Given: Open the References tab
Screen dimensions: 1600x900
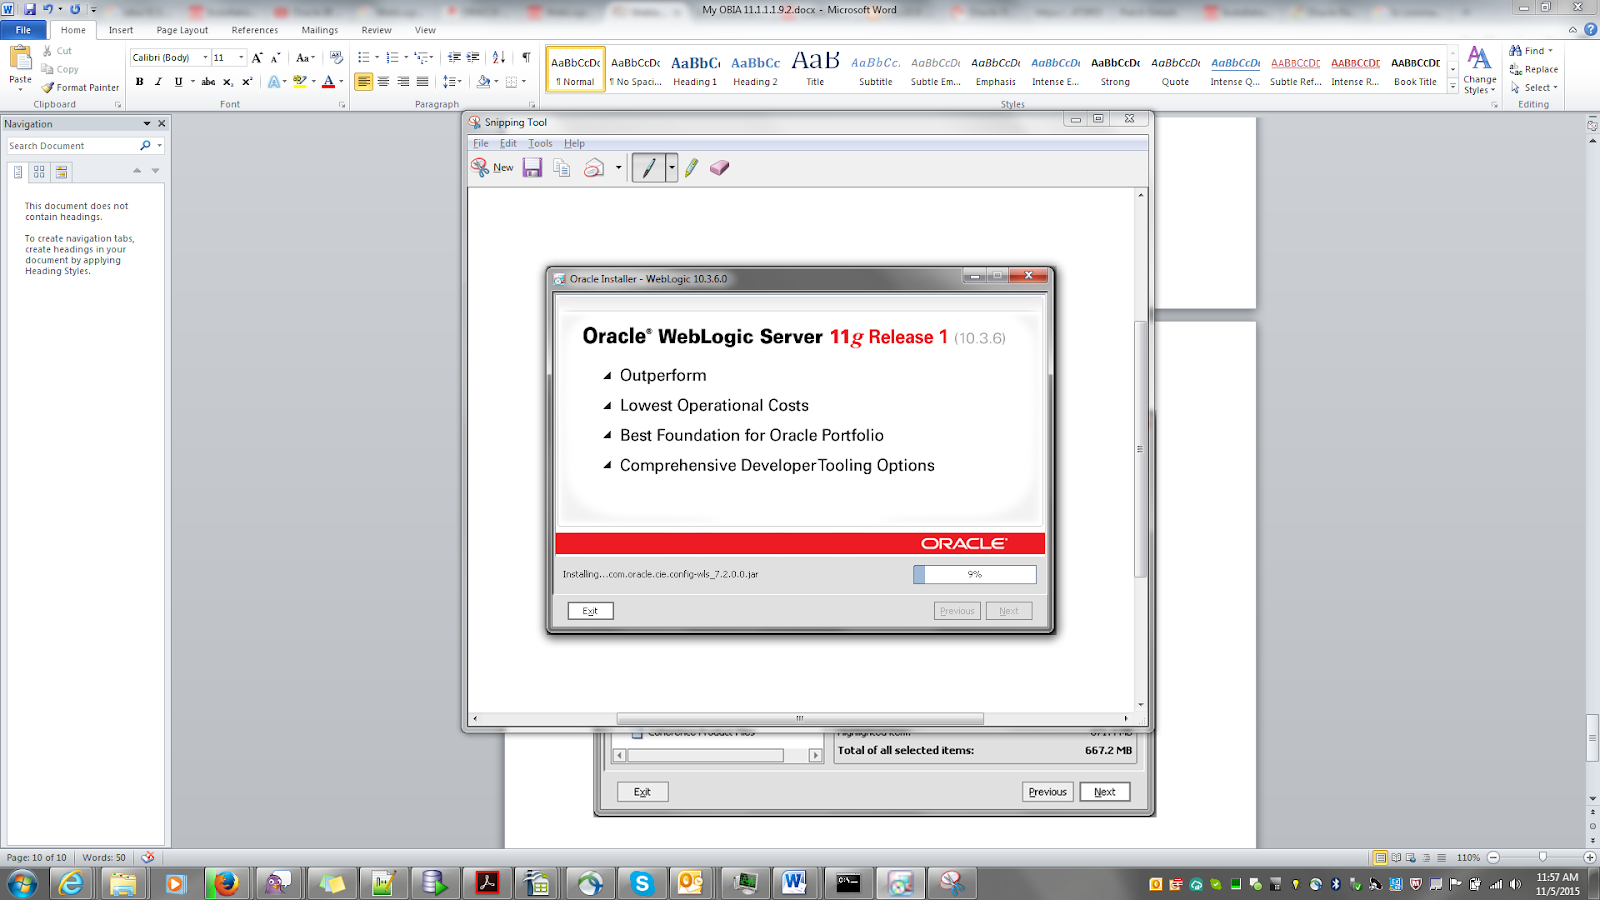Looking at the screenshot, I should coord(255,30).
